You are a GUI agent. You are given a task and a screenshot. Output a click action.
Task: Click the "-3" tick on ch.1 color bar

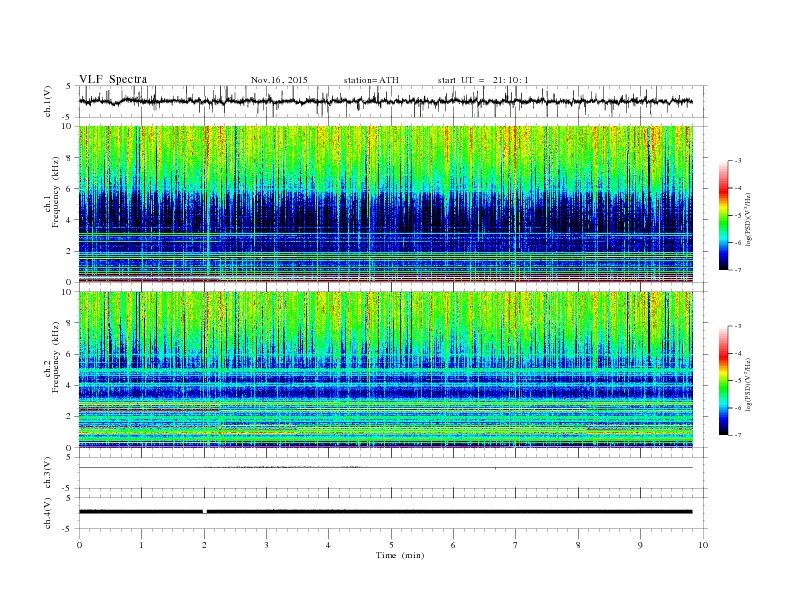[x=738, y=161]
